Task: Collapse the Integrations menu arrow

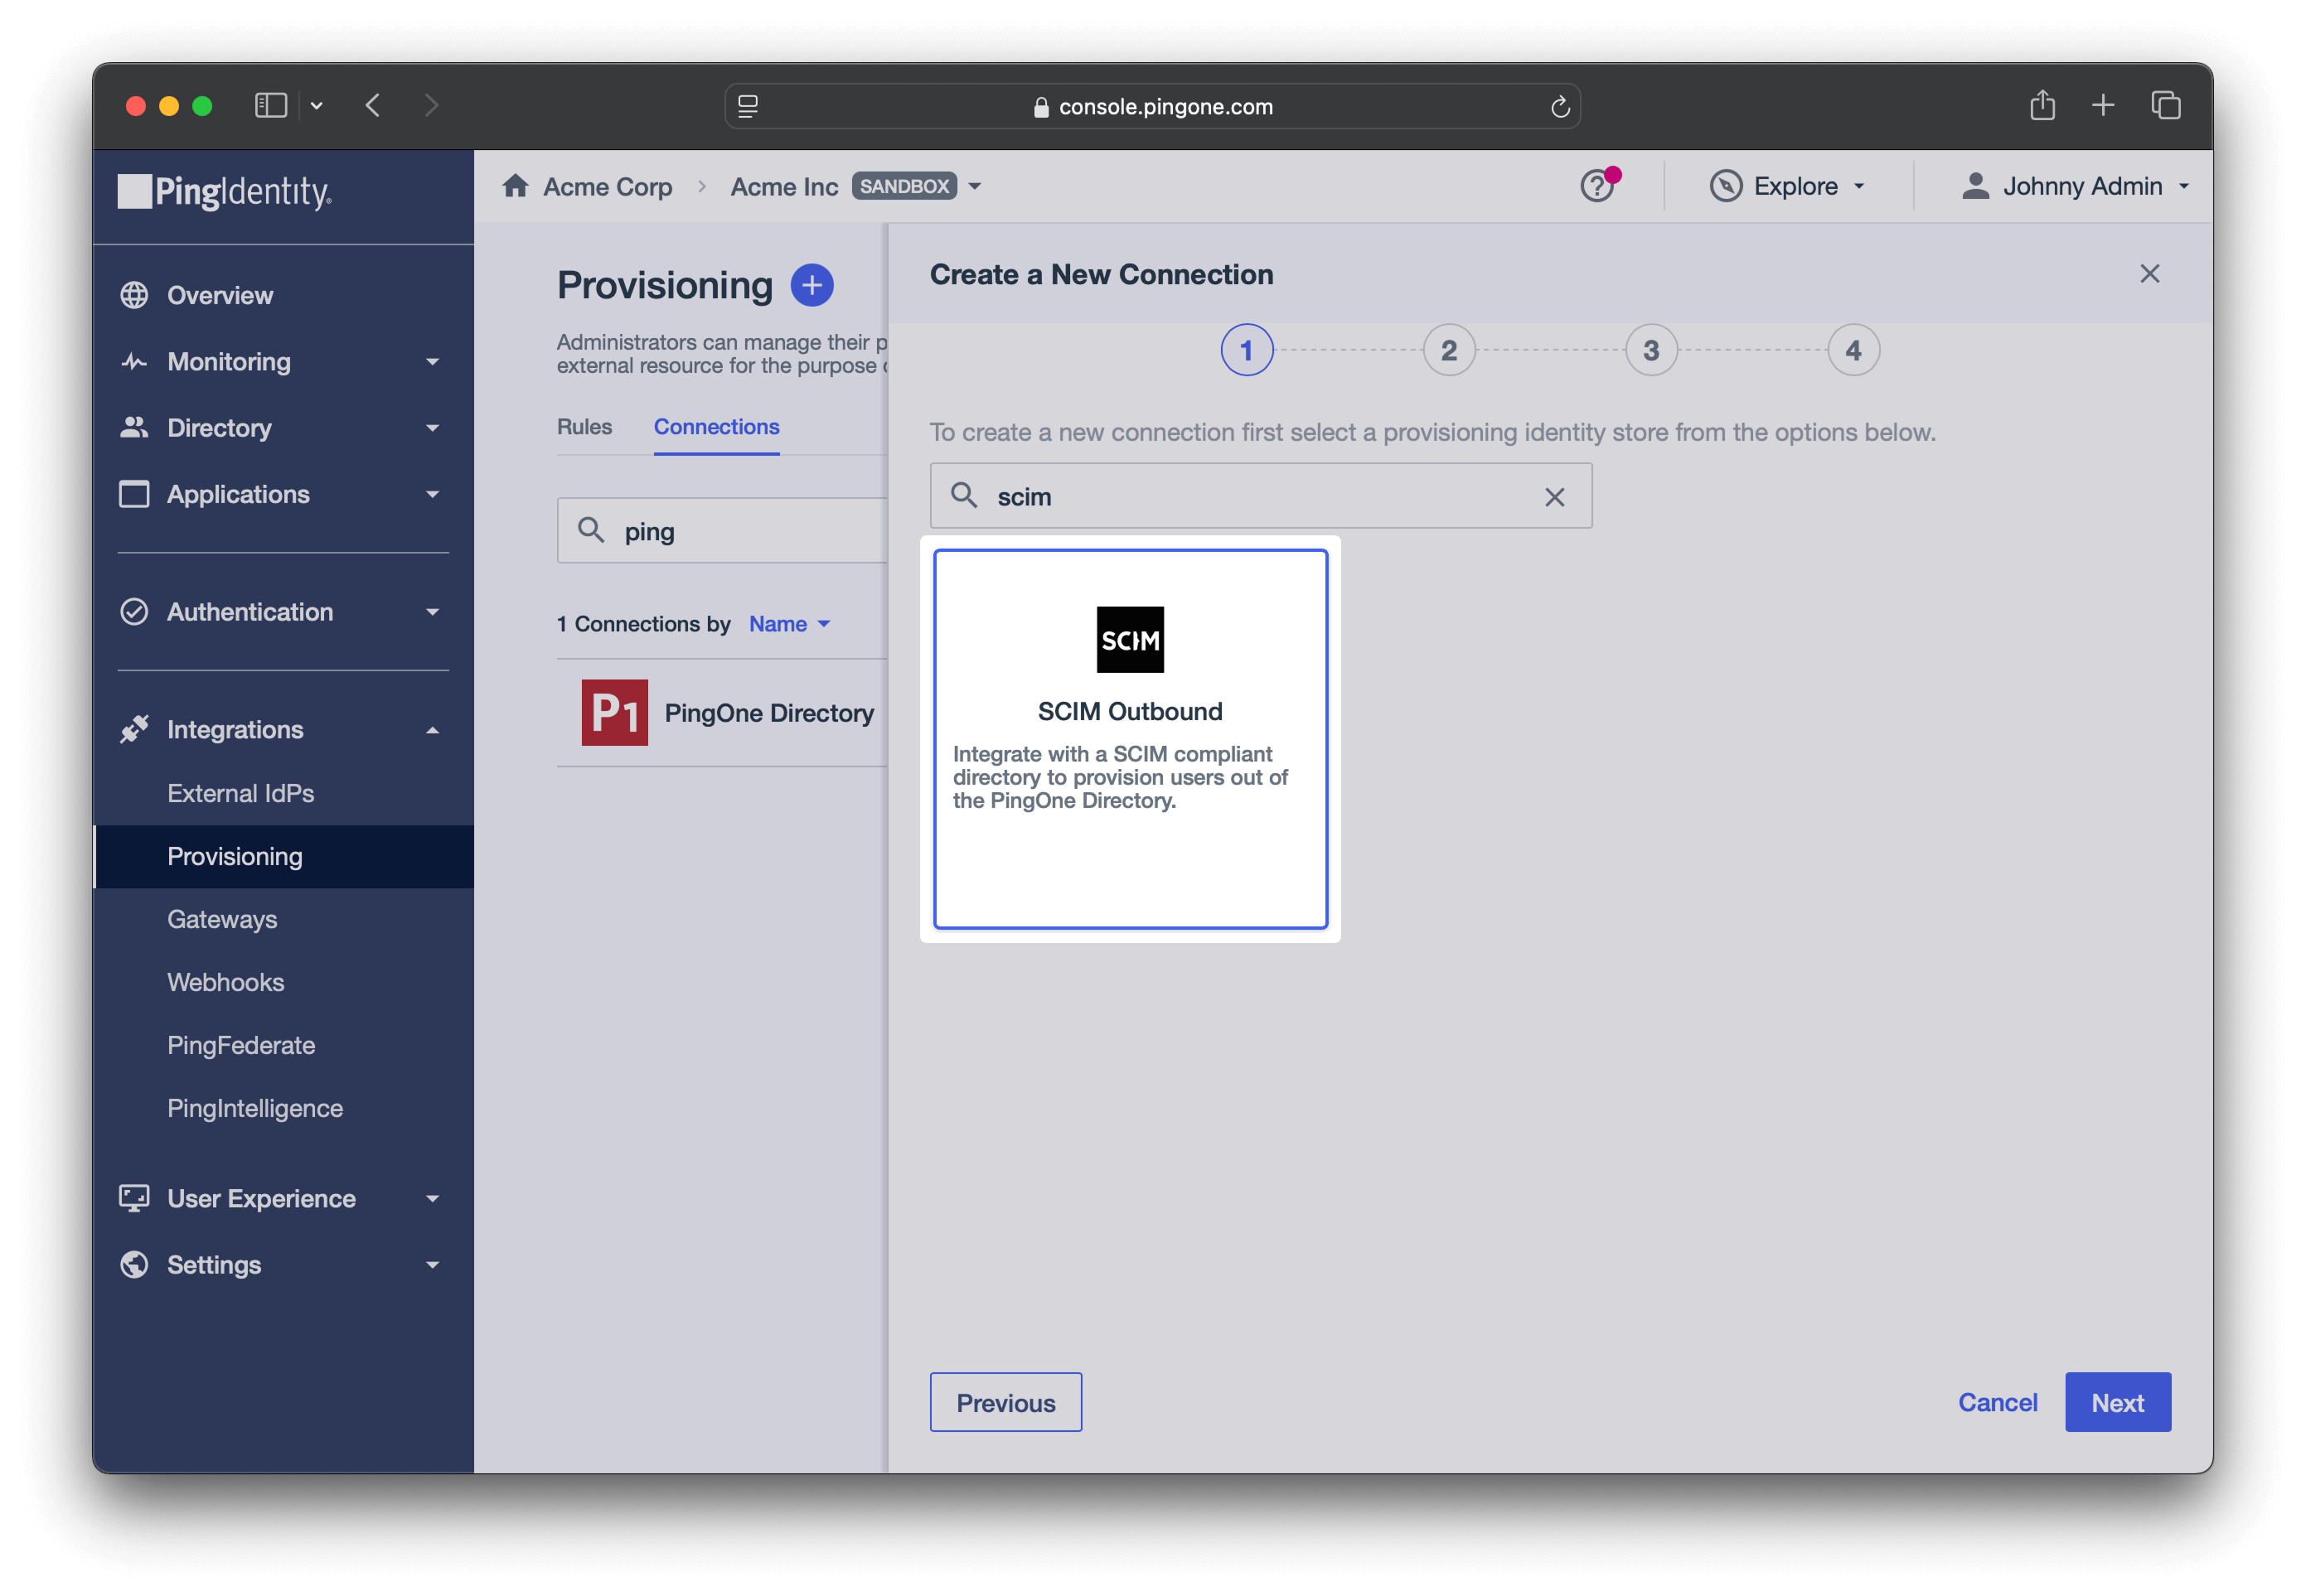Action: (432, 730)
